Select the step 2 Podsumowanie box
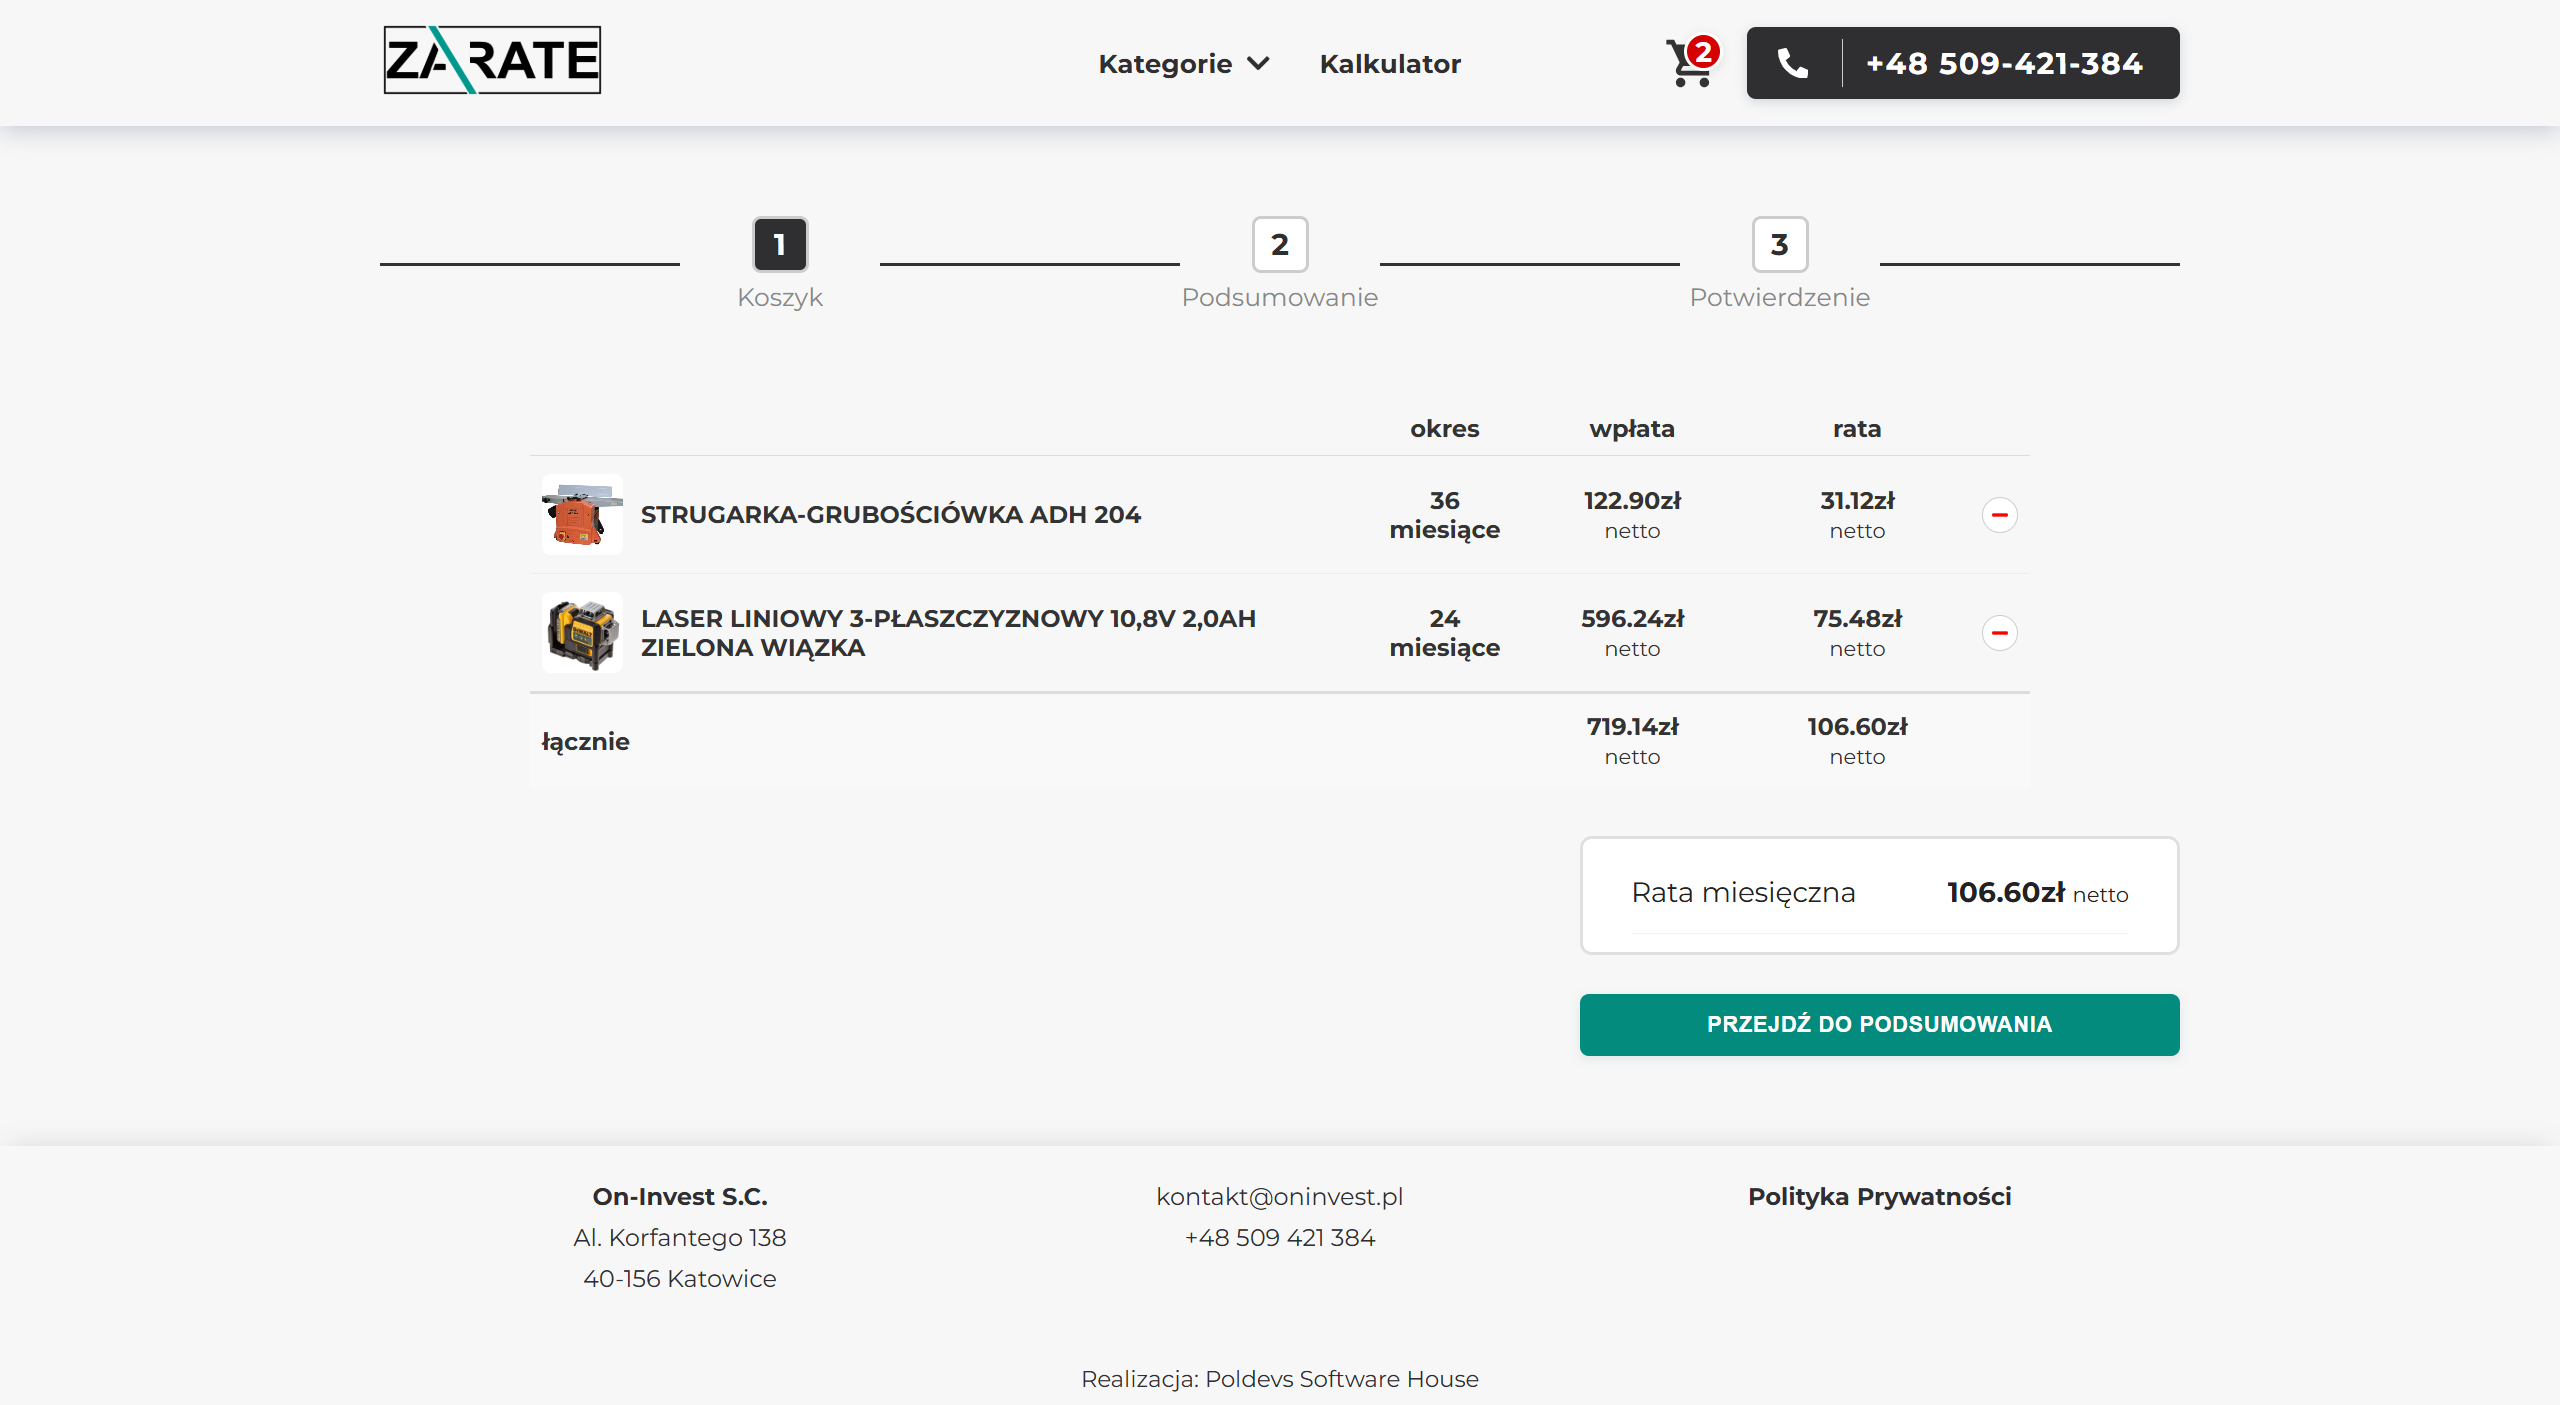 1280,244
